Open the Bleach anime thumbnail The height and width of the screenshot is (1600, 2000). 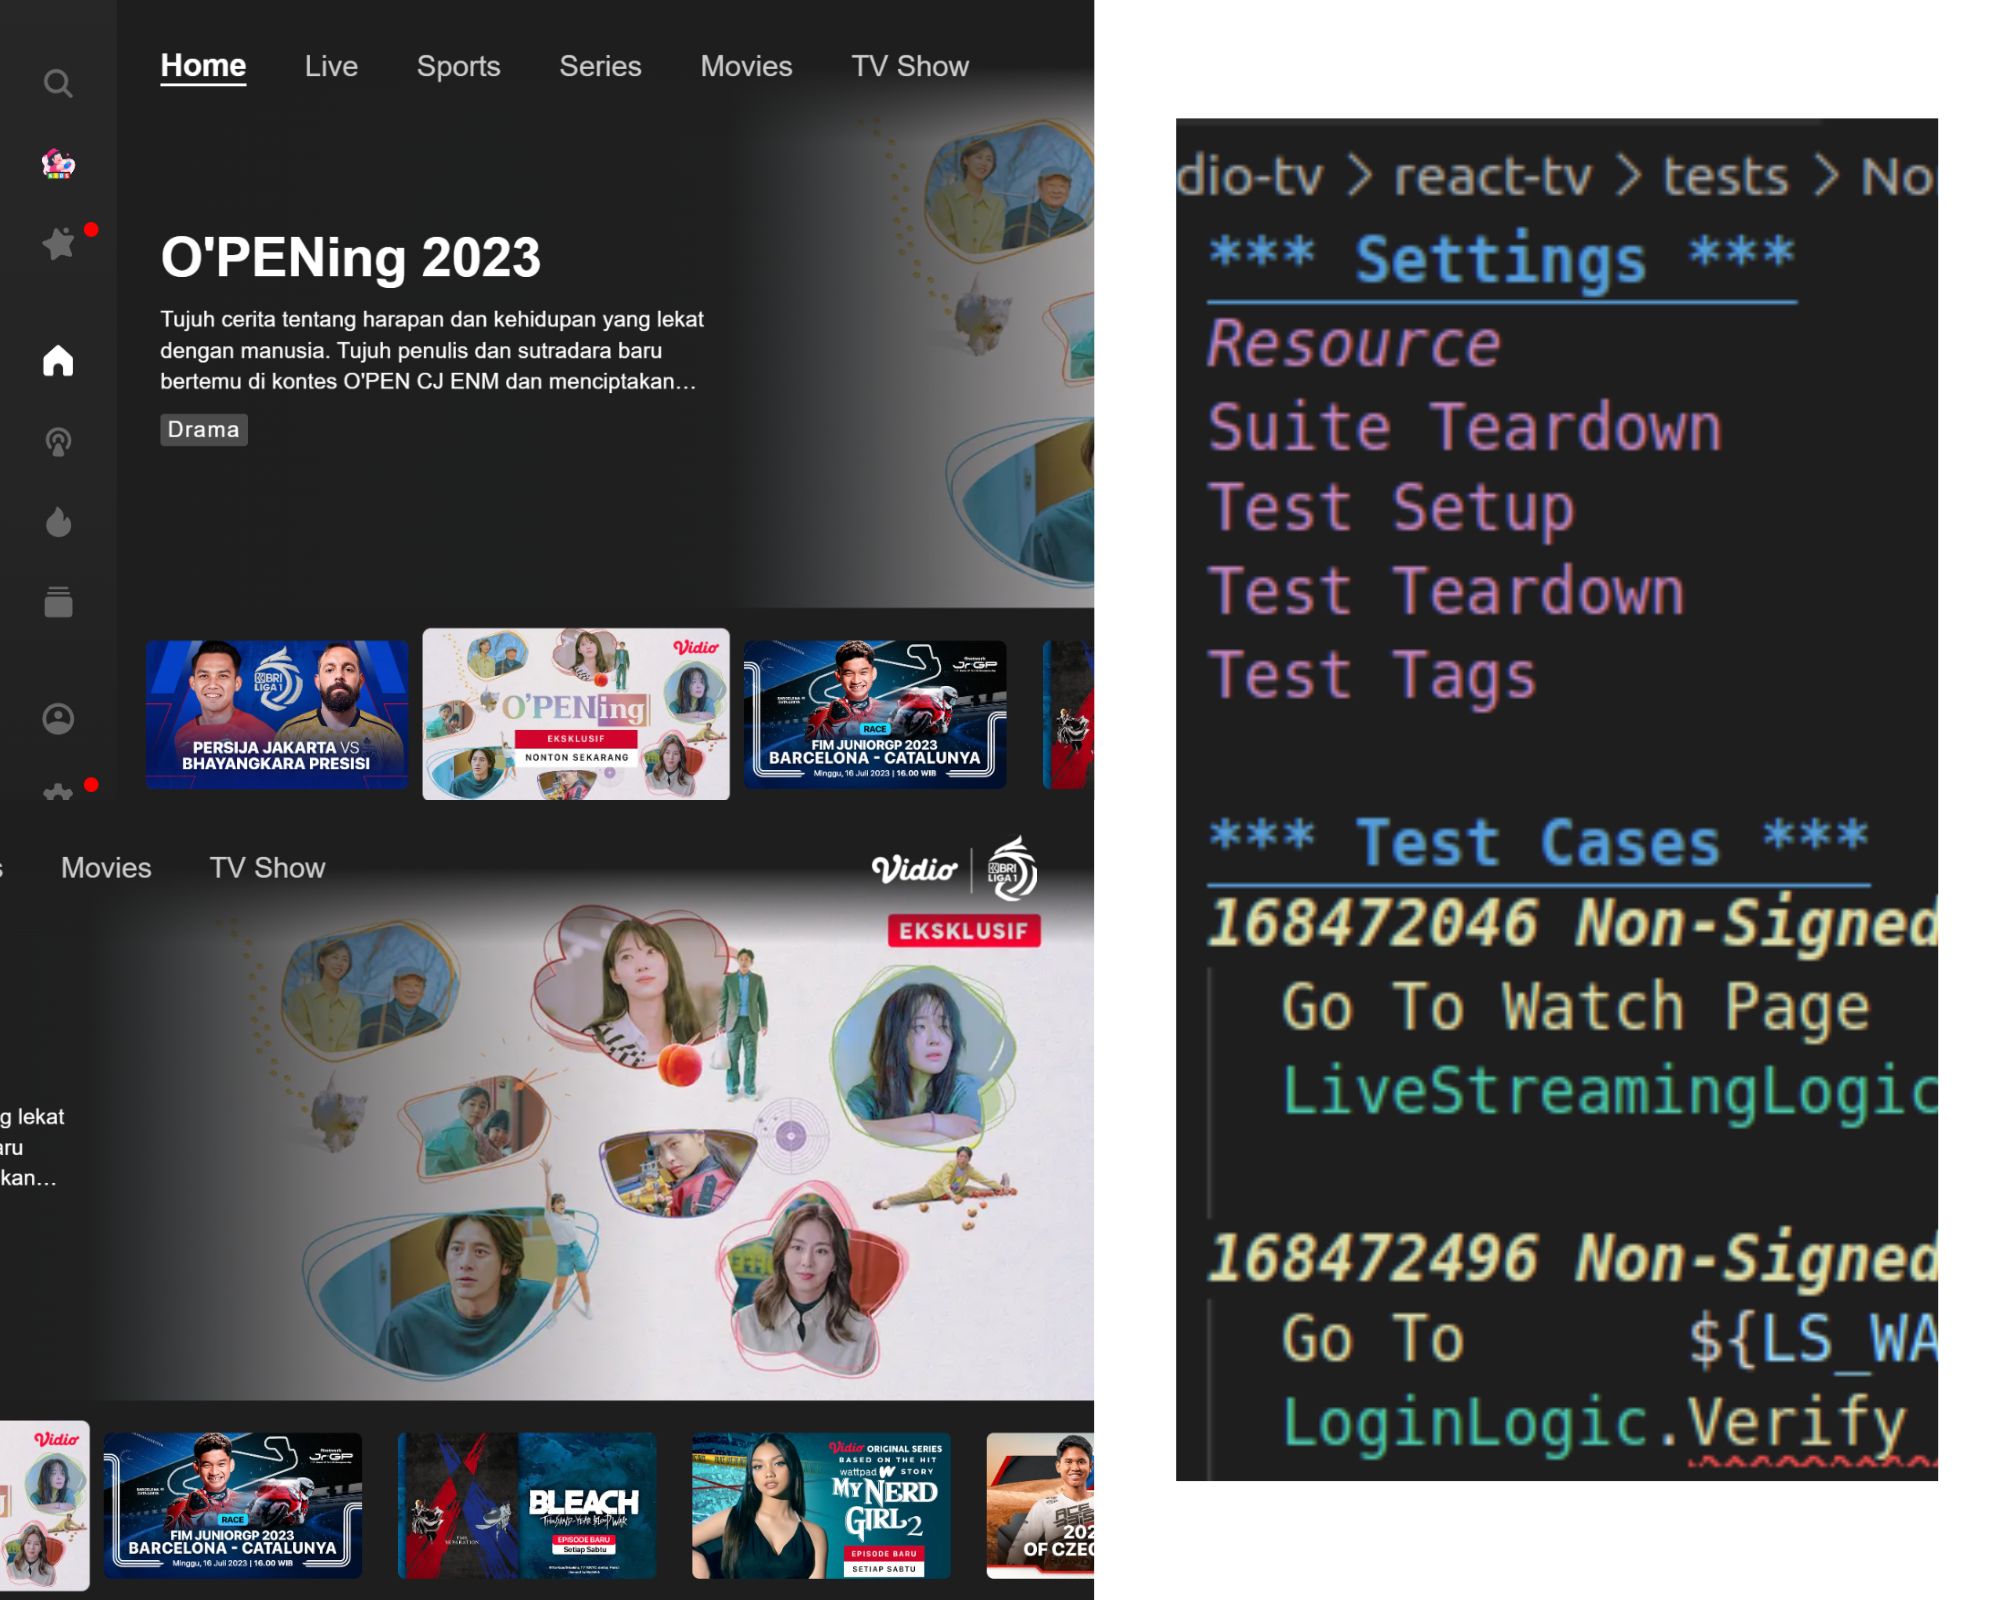(527, 1505)
